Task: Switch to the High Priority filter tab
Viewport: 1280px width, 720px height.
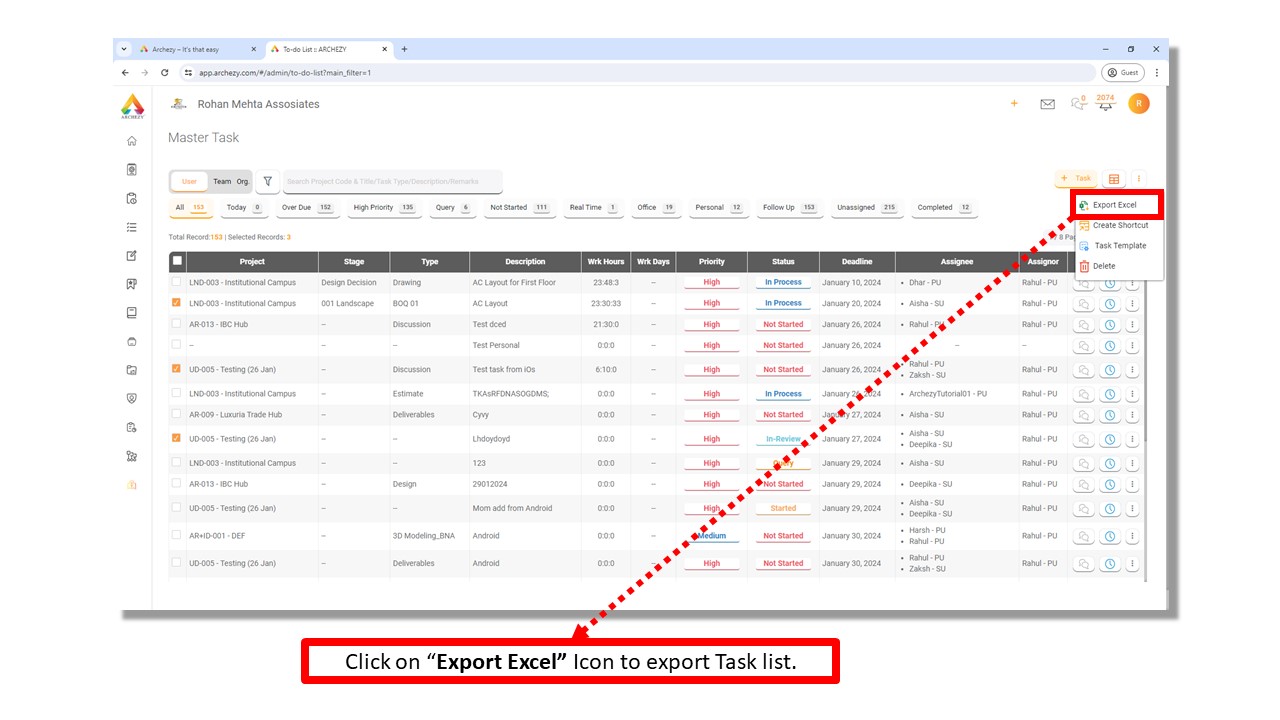Action: pos(385,208)
